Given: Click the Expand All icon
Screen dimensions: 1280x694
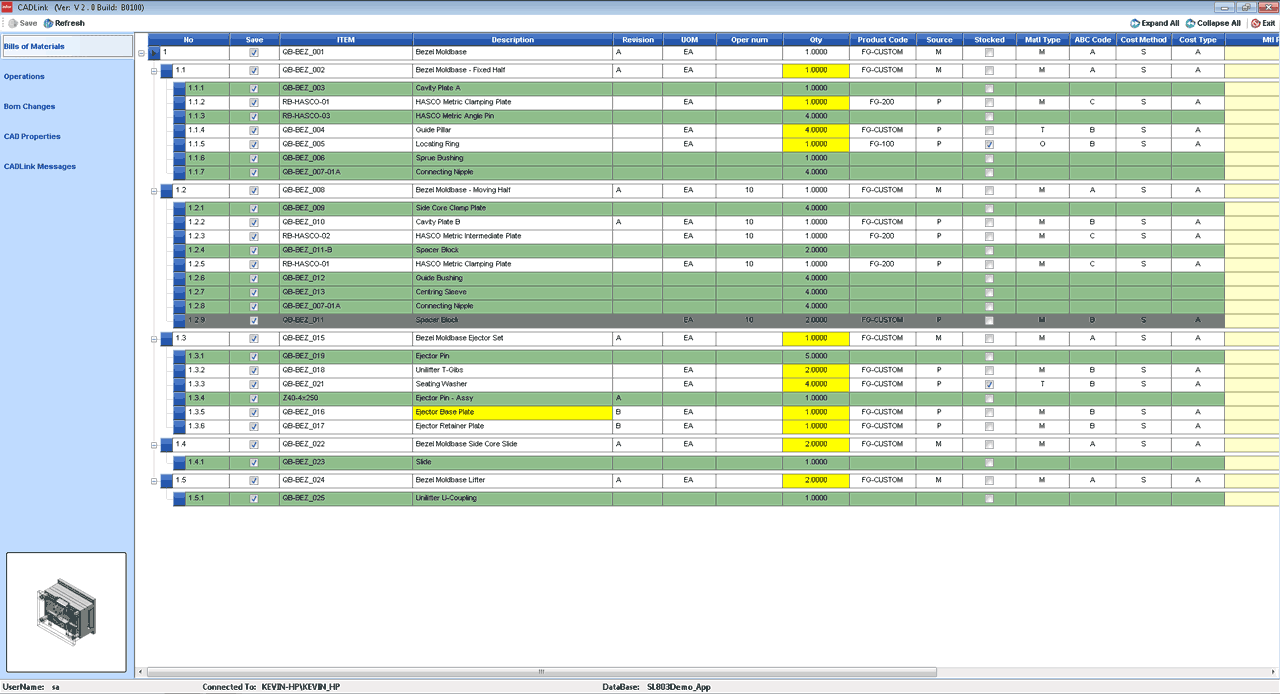Looking at the screenshot, I should (x=1136, y=23).
